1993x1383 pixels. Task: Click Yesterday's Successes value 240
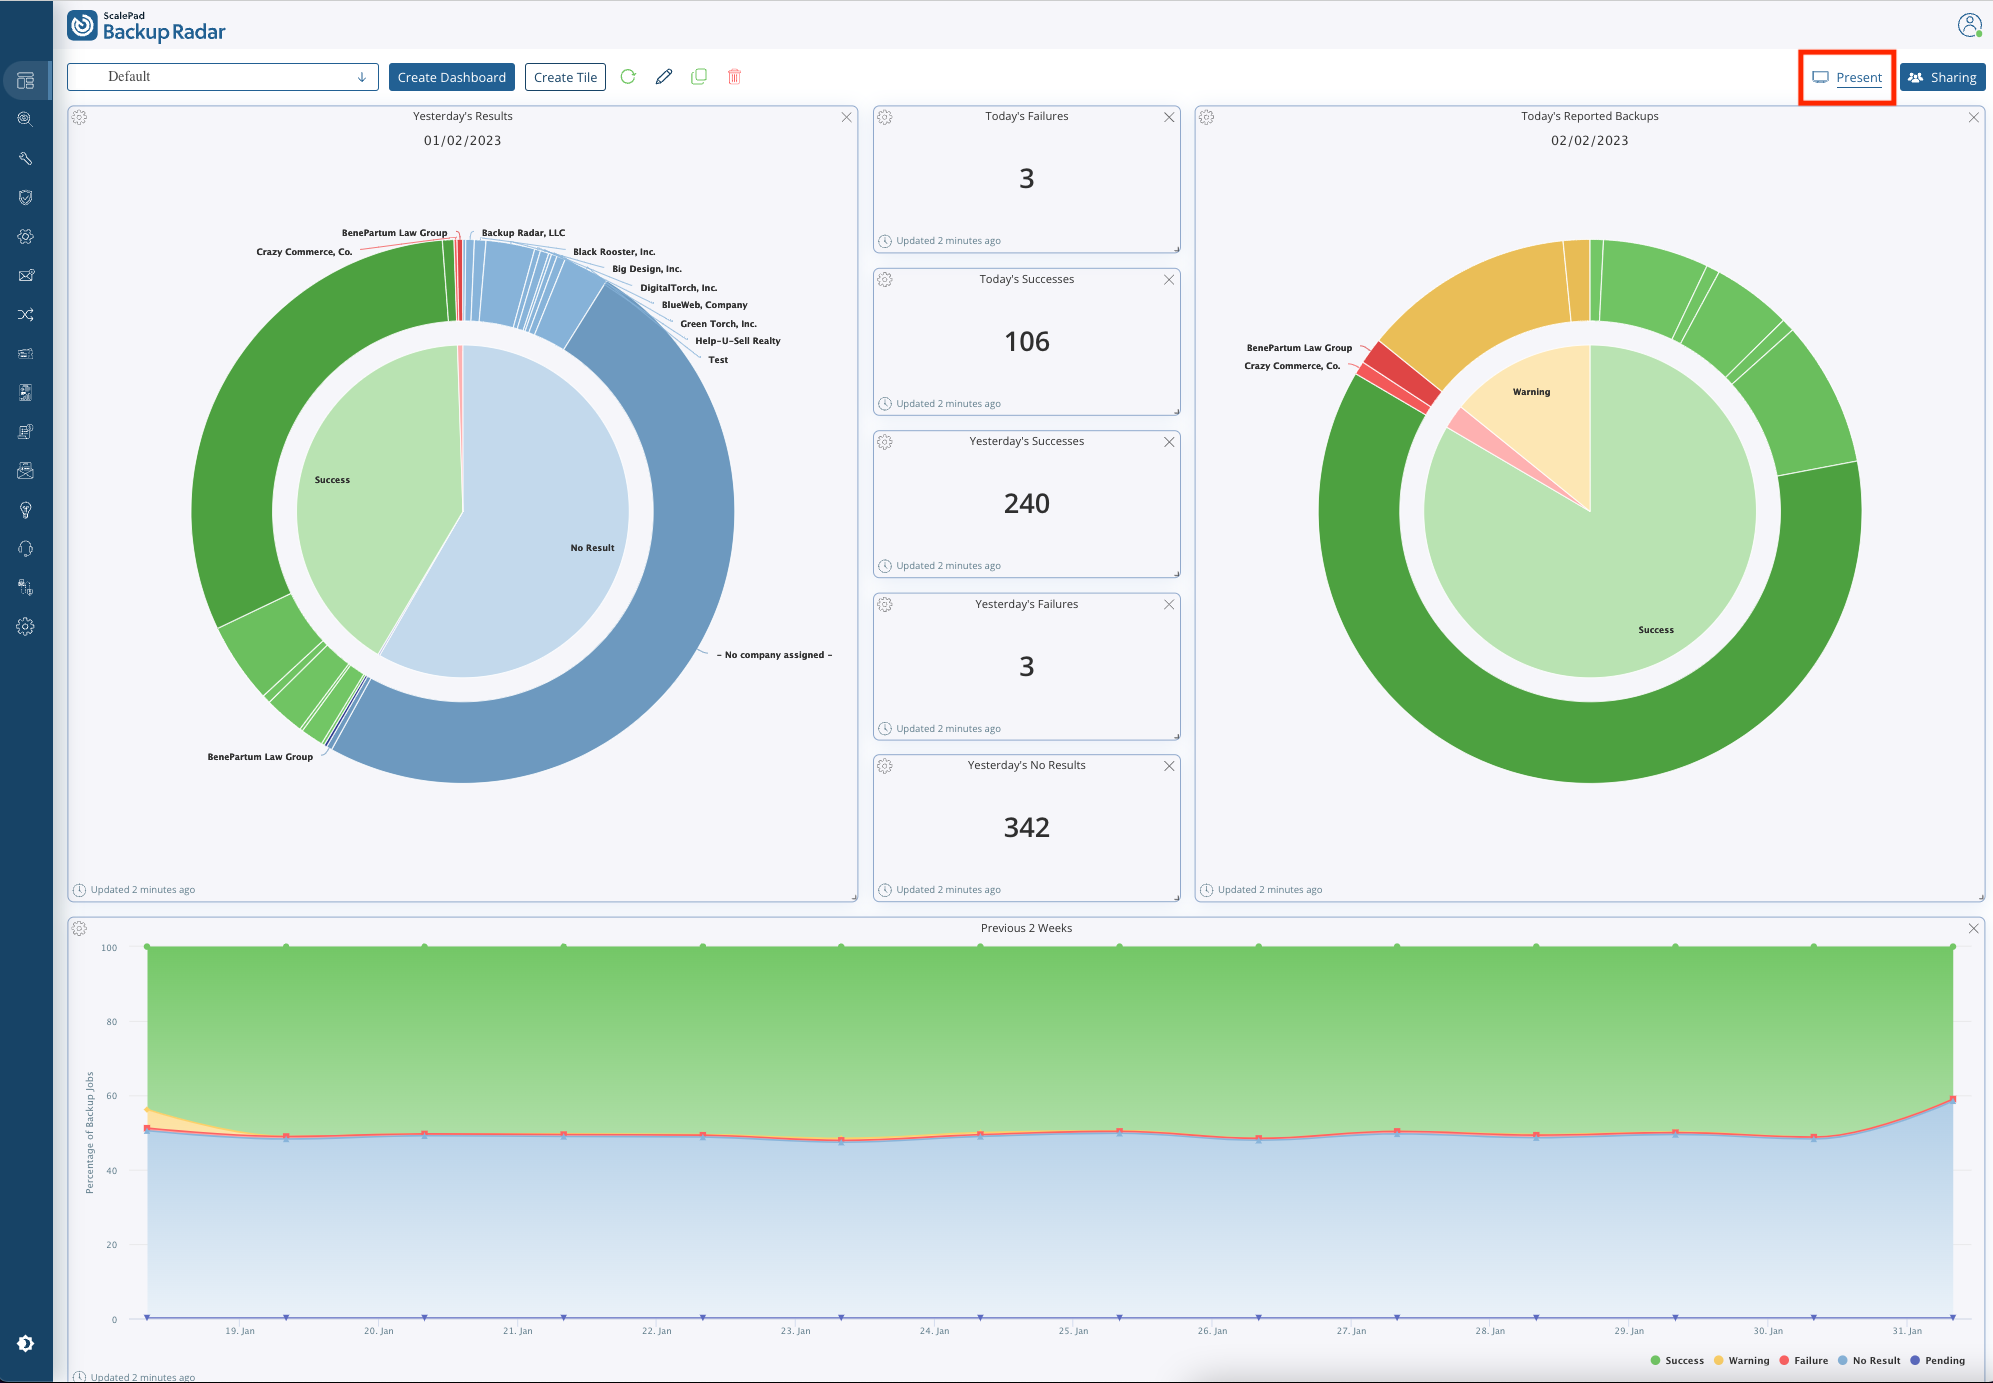1027,504
